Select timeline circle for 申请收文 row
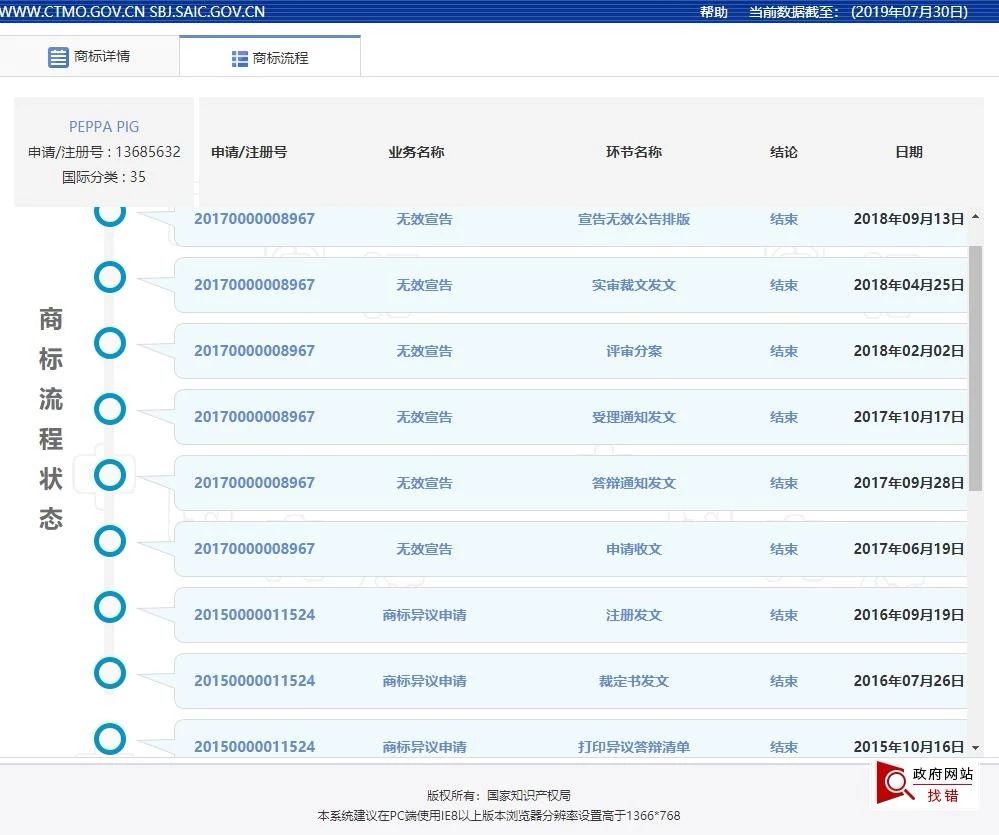 [x=110, y=541]
